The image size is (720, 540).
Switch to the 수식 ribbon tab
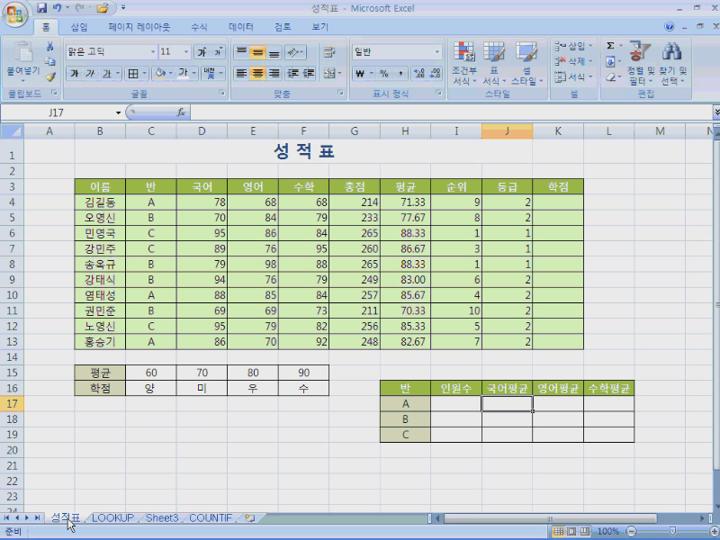199,27
